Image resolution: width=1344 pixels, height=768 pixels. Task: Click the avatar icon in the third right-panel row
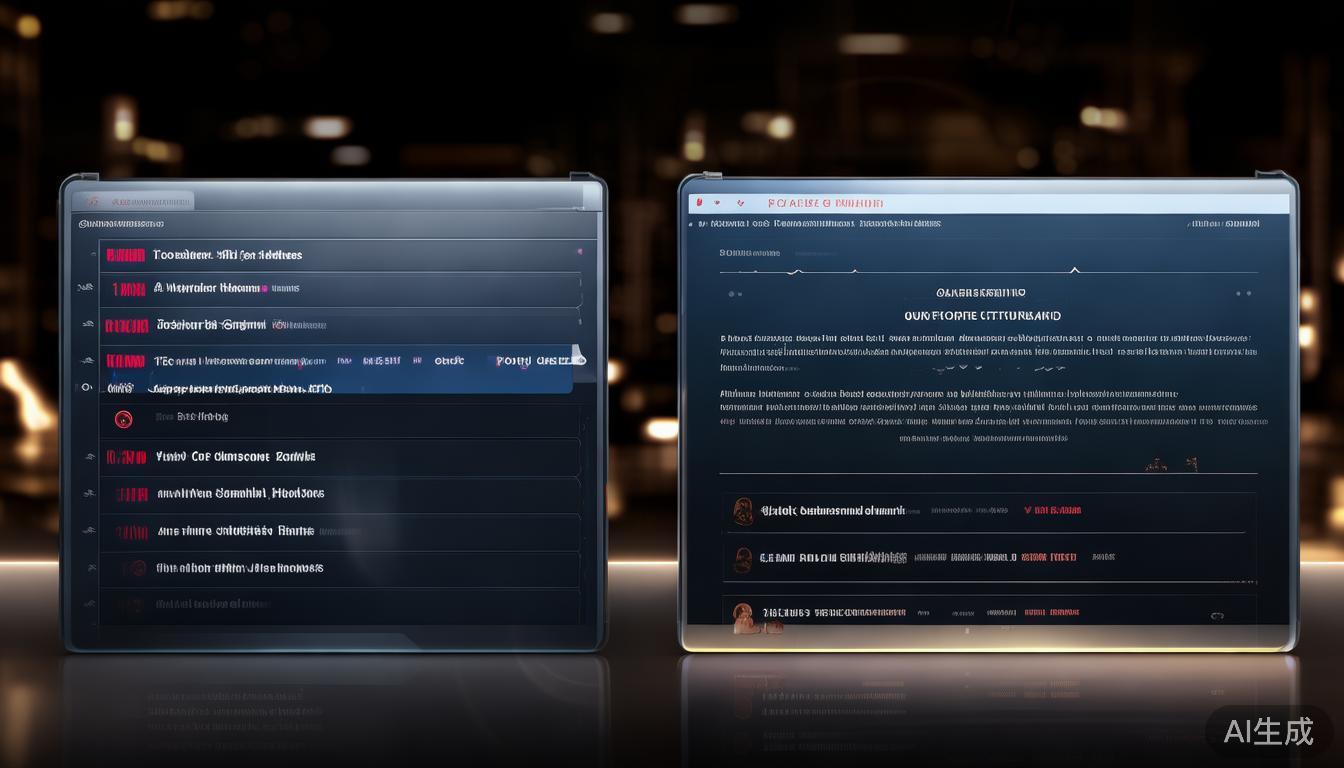click(x=742, y=613)
